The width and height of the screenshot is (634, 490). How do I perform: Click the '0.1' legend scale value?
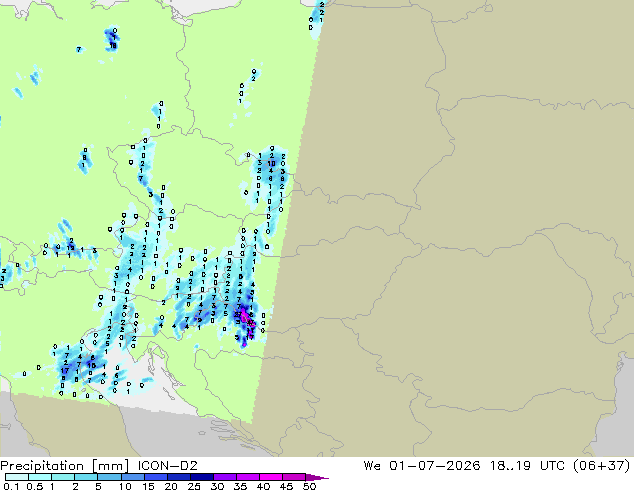click(11, 486)
